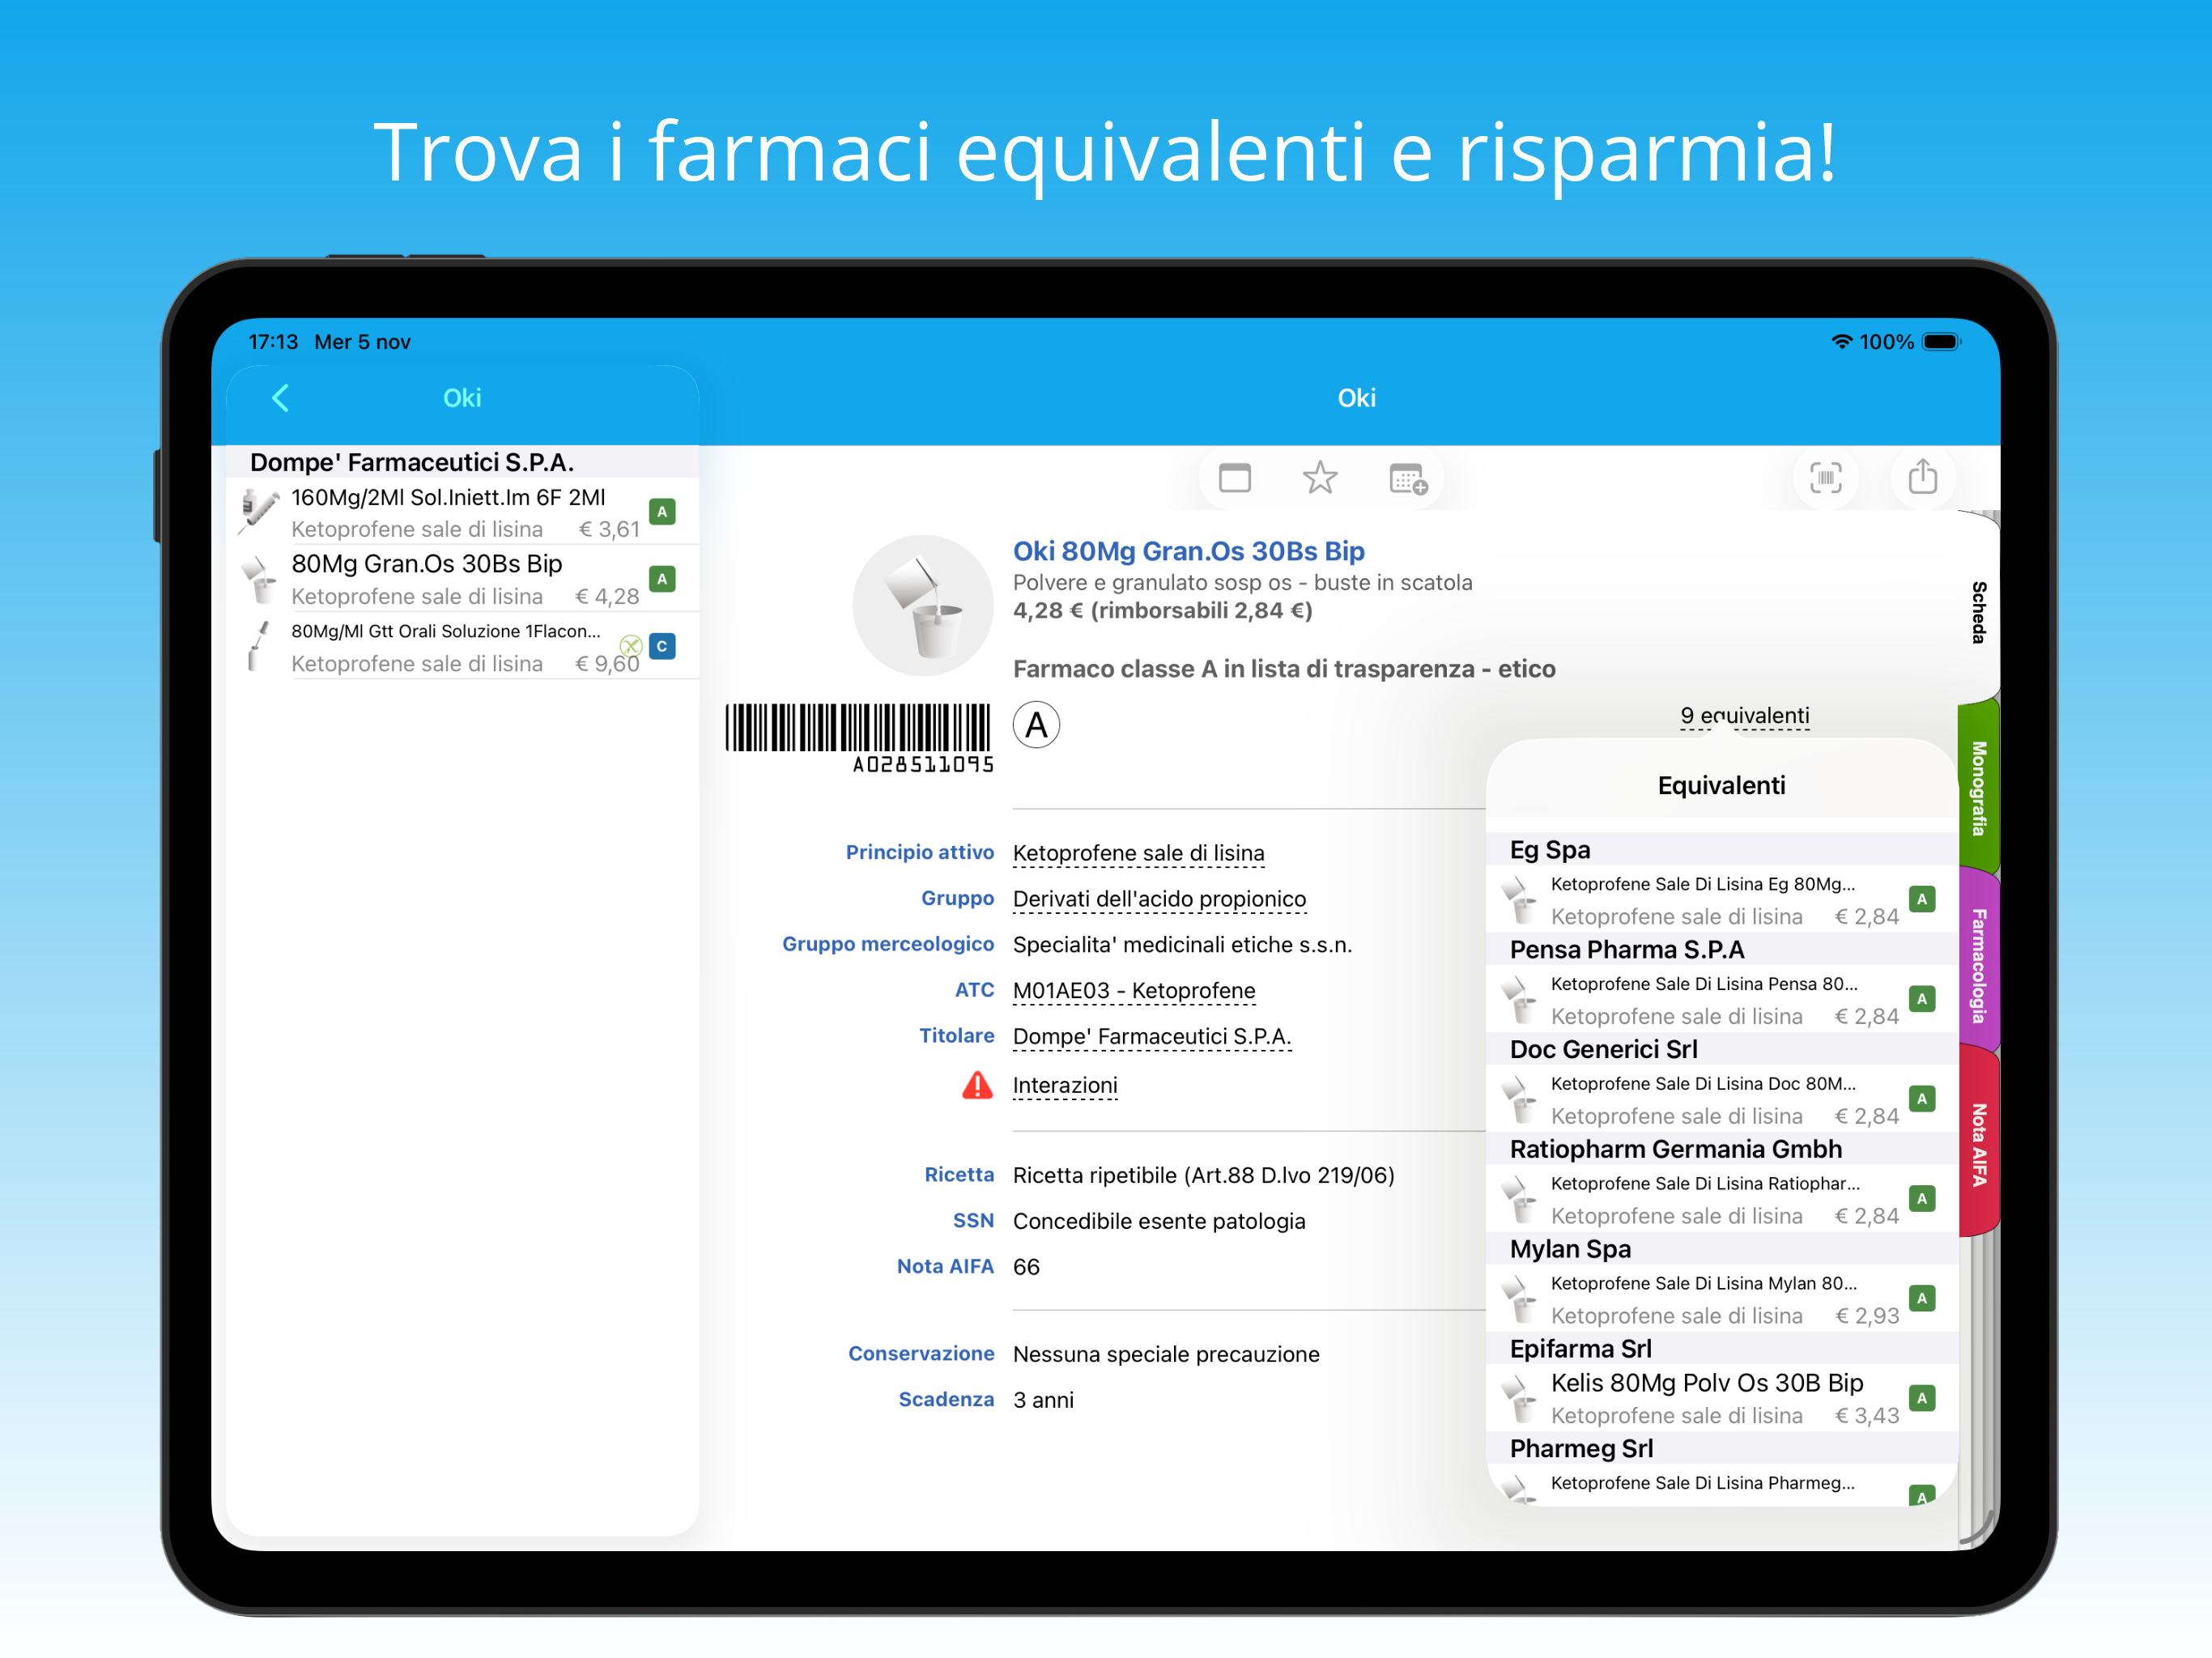This screenshot has height=1658, width=2212.
Task: Open the barcode scanner icon
Action: point(1826,478)
